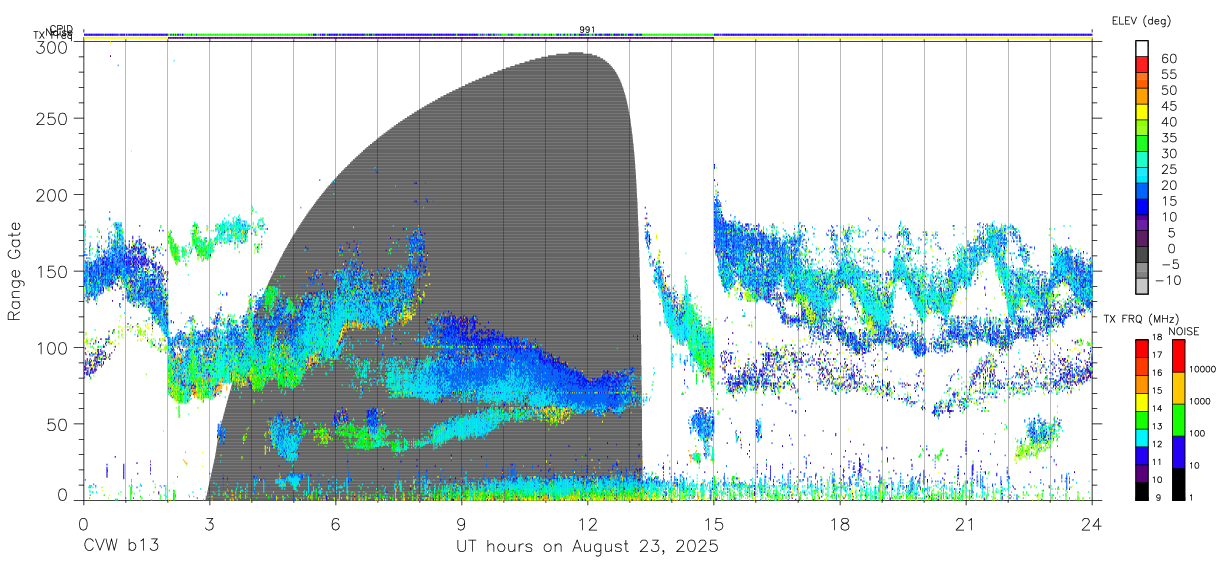The height and width of the screenshot is (567, 1228).
Task: Click the 60 label on ELEV colorbar
Action: 1168,58
